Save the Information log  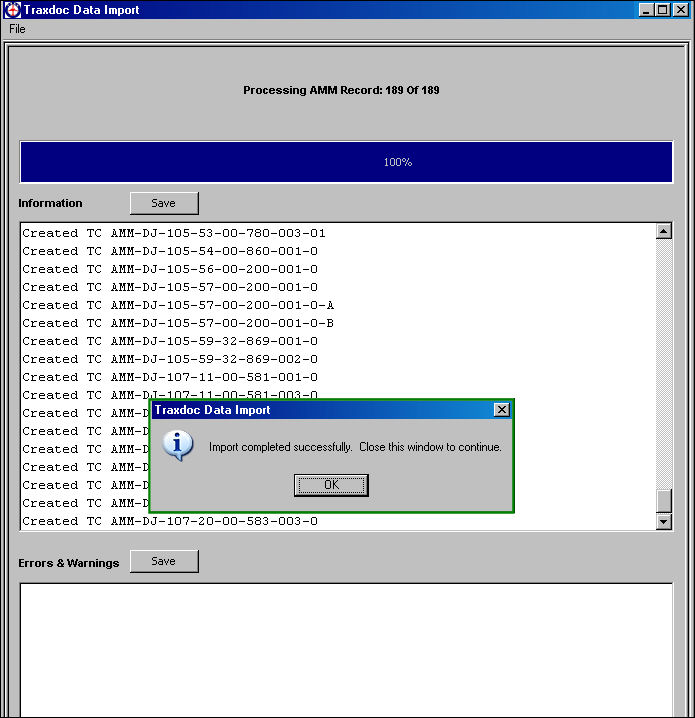pyautogui.click(x=164, y=203)
